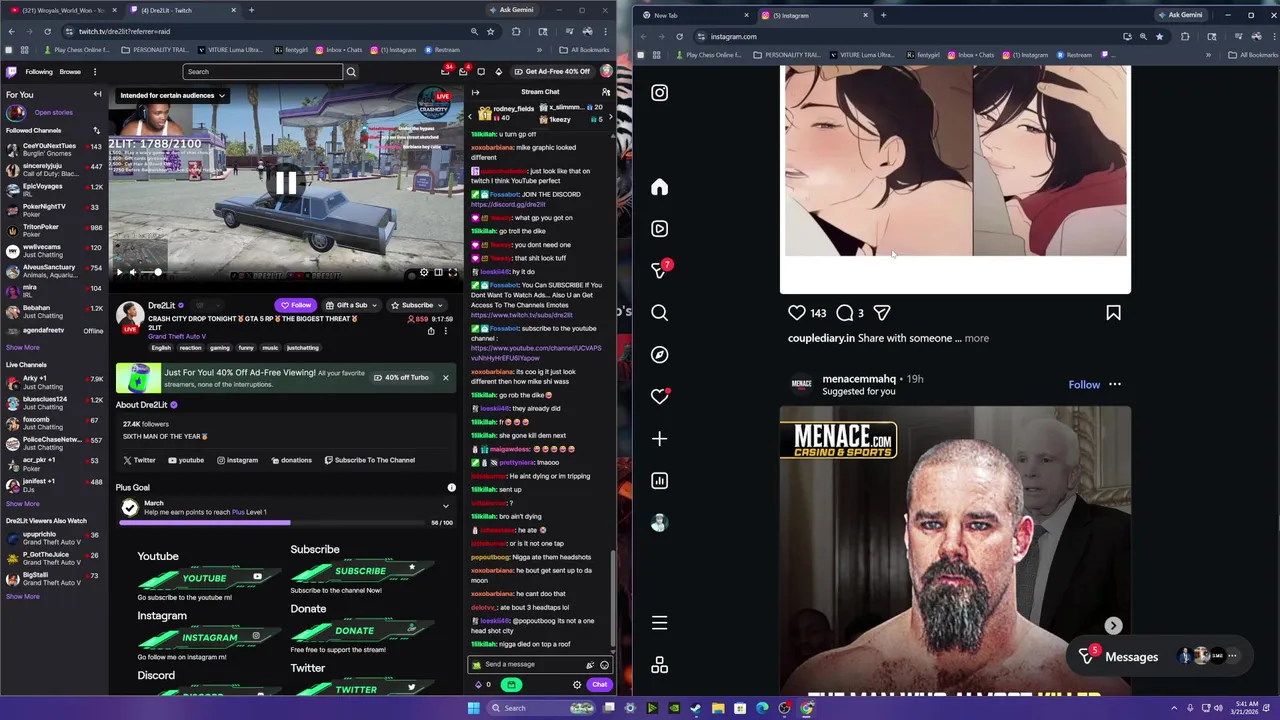Switch to the Twitch Following tab
The height and width of the screenshot is (720, 1280).
click(39, 72)
